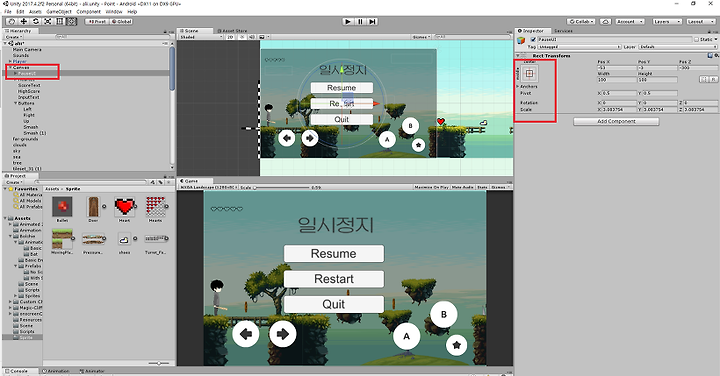Image resolution: width=720 pixels, height=376 pixels.
Task: Open the Shaded draw mode dropdown
Action: point(201,37)
